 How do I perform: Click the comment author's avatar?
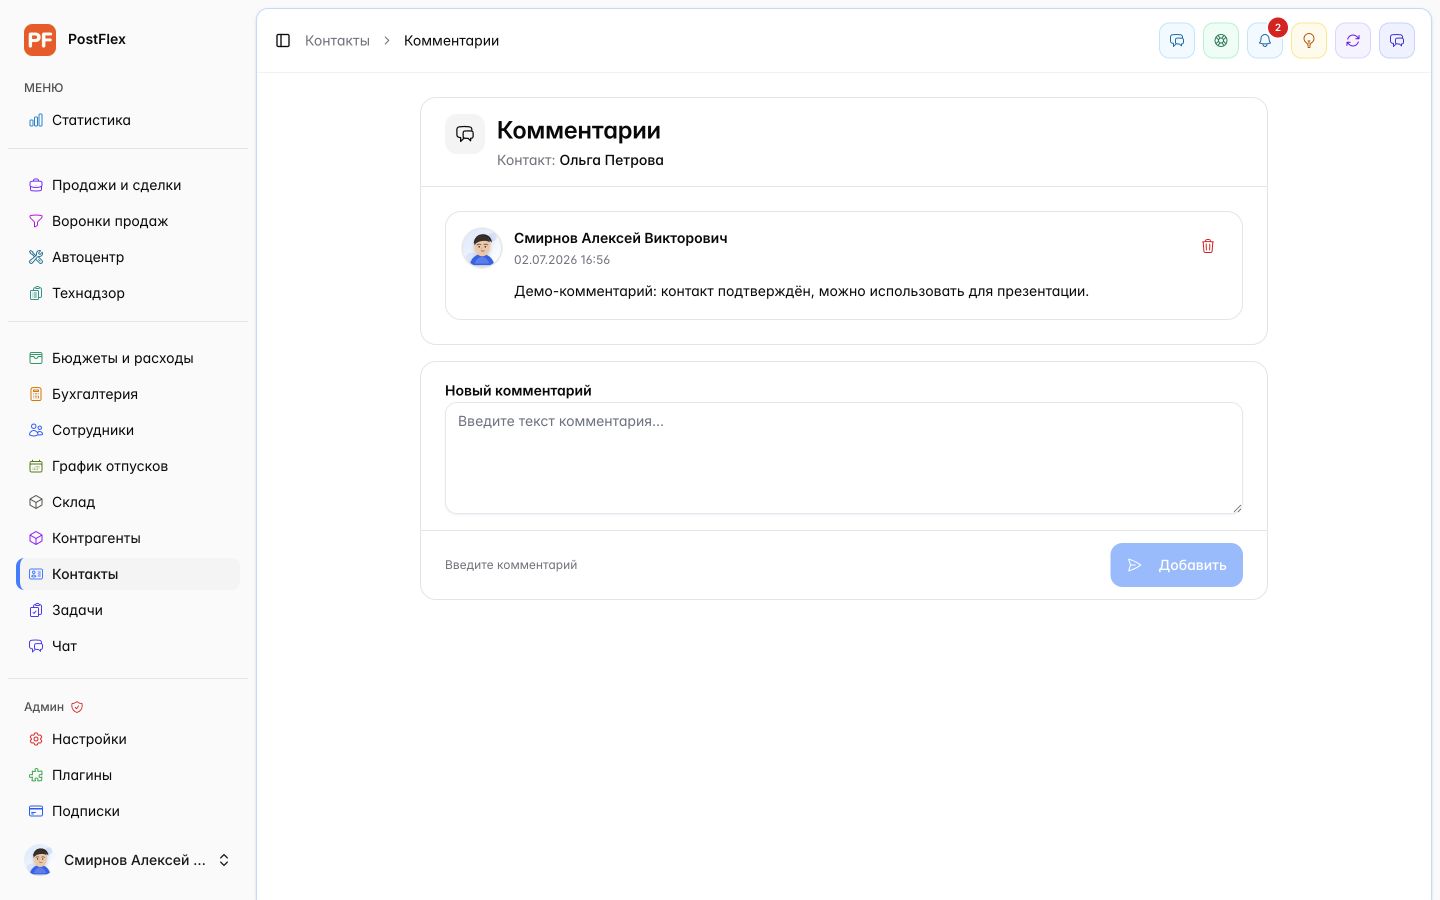coord(482,248)
